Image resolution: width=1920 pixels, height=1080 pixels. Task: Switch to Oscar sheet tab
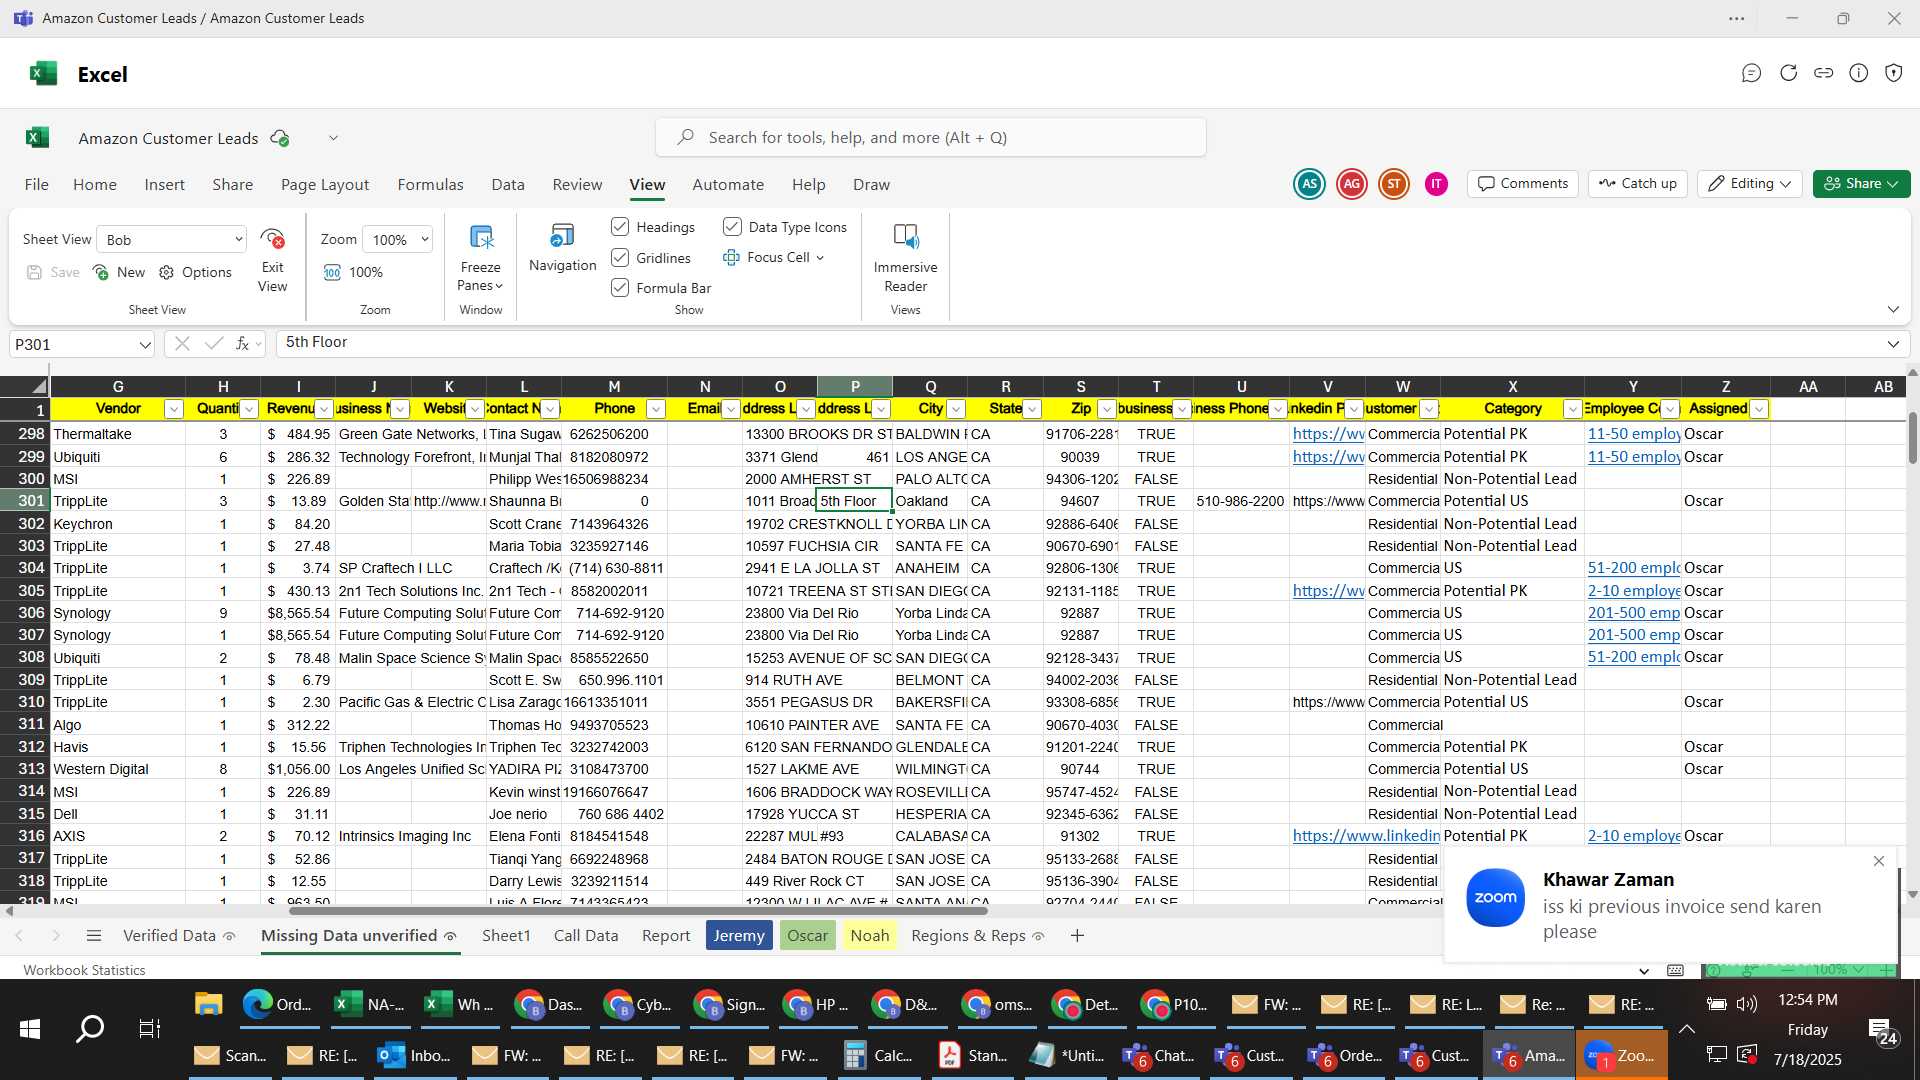coord(807,936)
